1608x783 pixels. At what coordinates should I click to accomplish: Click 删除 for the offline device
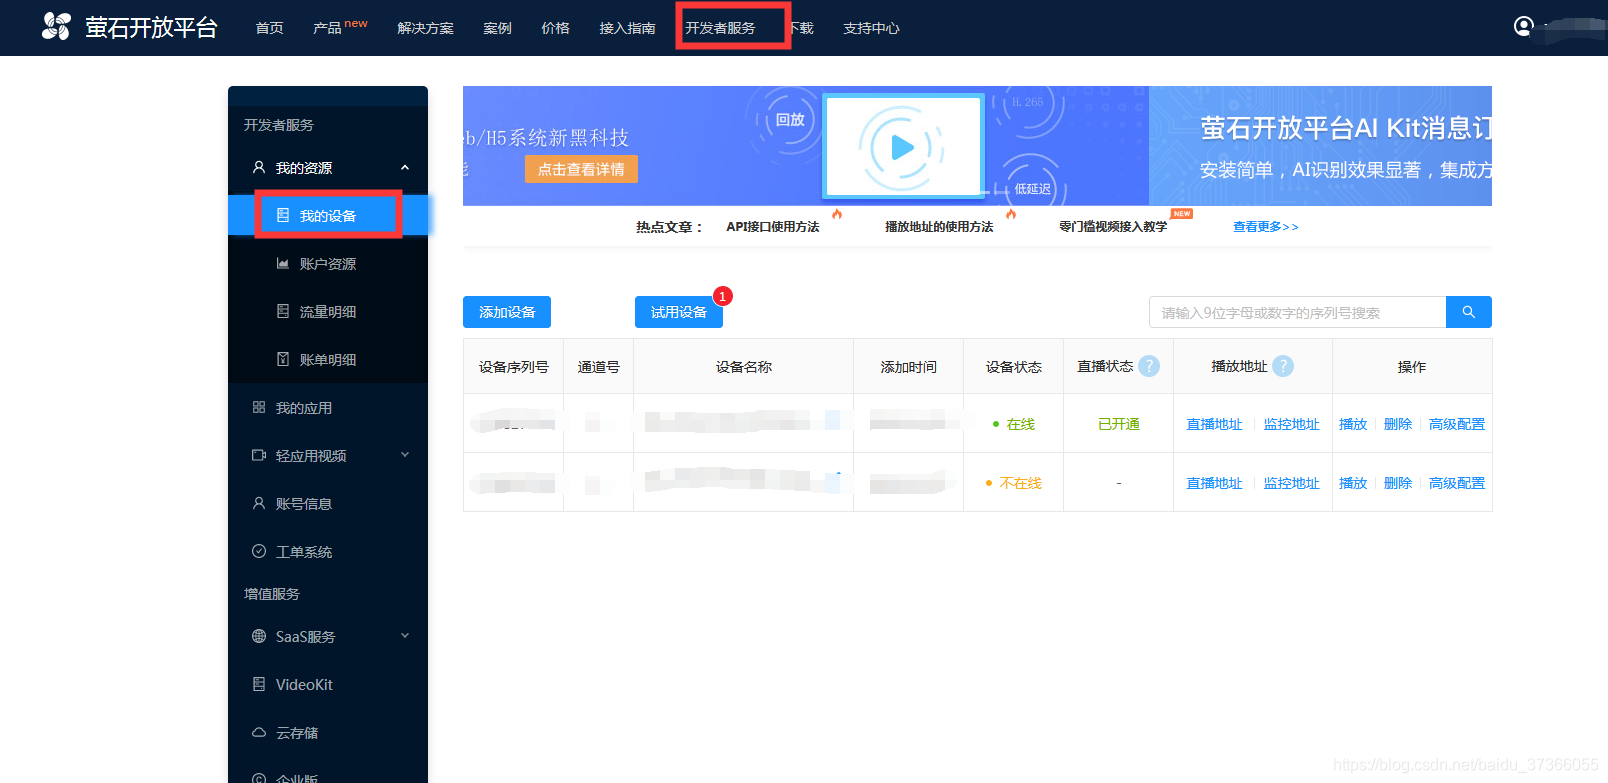tap(1398, 483)
